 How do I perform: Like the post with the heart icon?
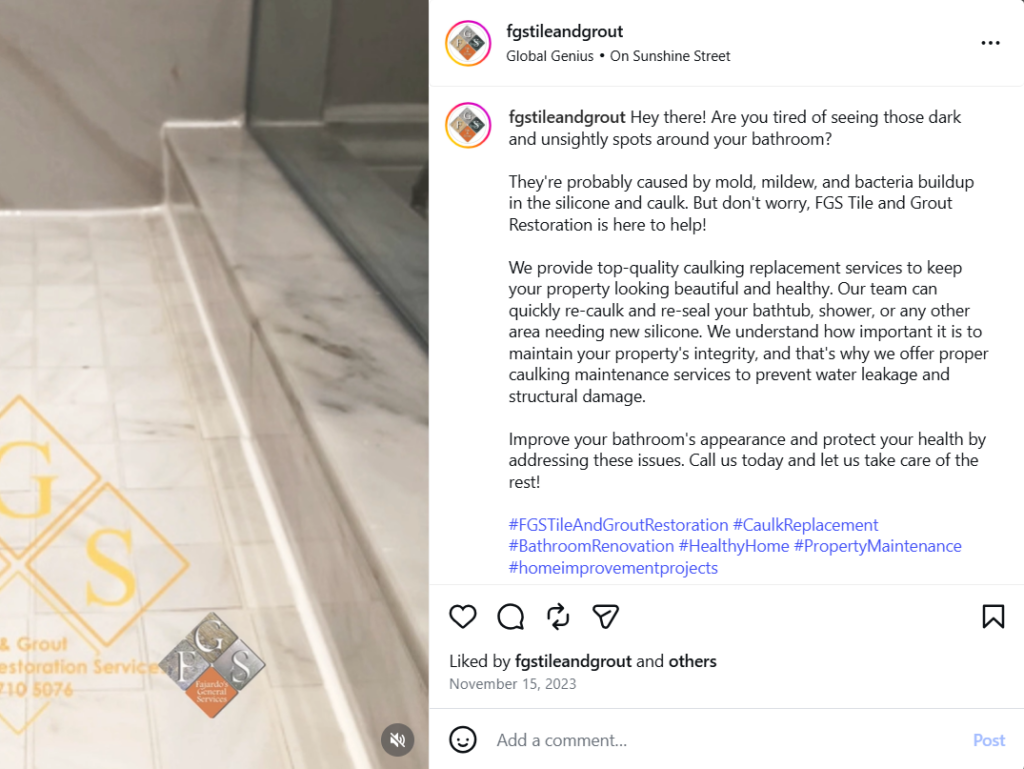click(x=462, y=616)
